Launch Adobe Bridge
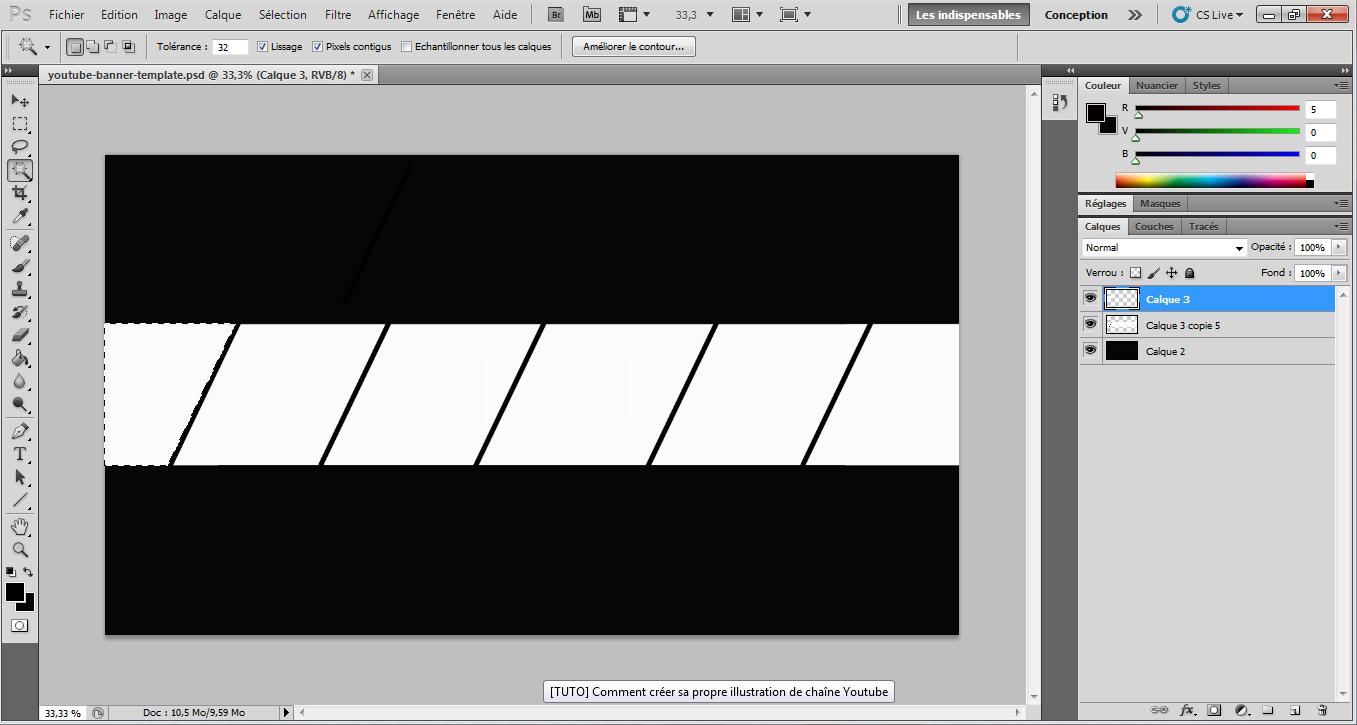 coord(556,15)
